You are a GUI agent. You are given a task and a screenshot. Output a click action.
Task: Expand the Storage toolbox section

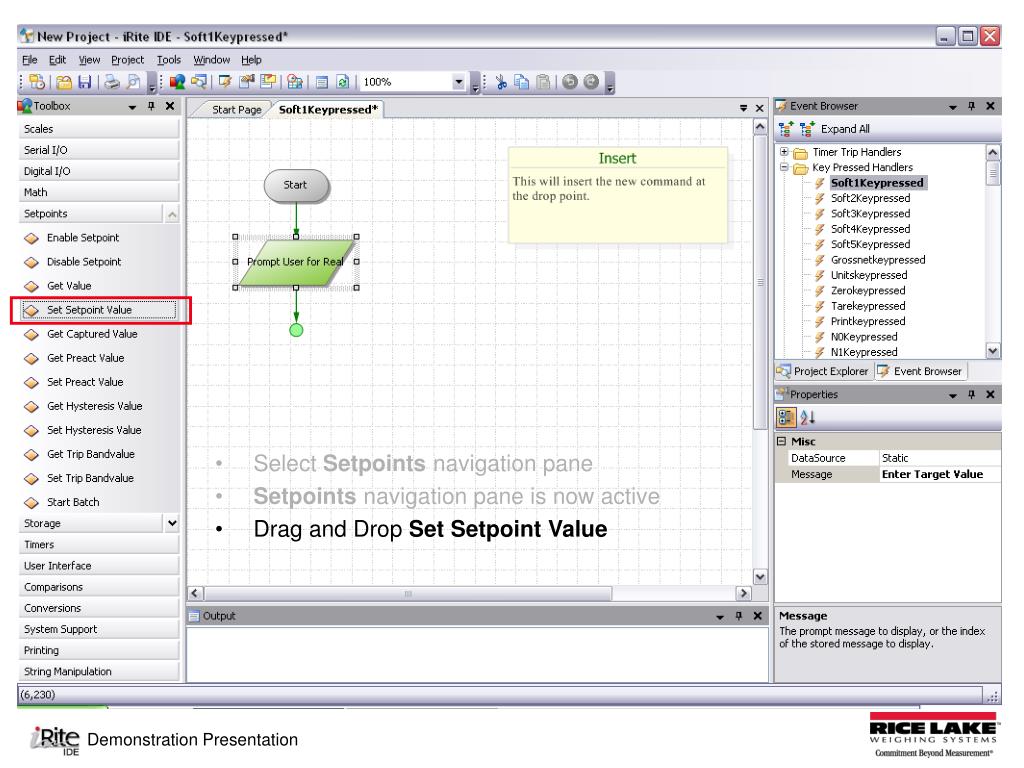[x=172, y=523]
